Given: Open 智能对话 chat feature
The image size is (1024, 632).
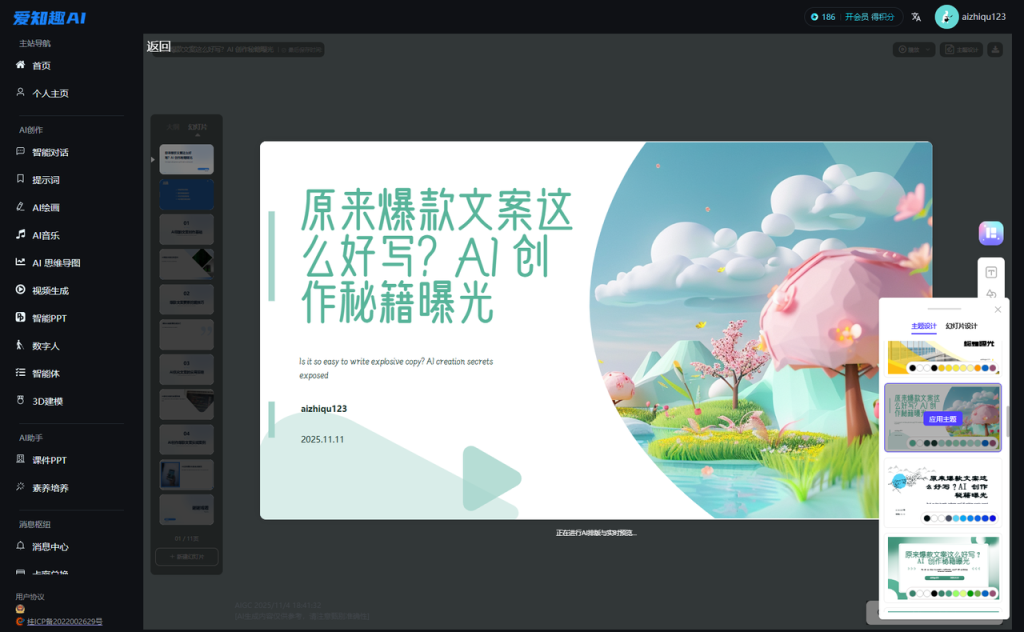Looking at the screenshot, I should pyautogui.click(x=50, y=152).
